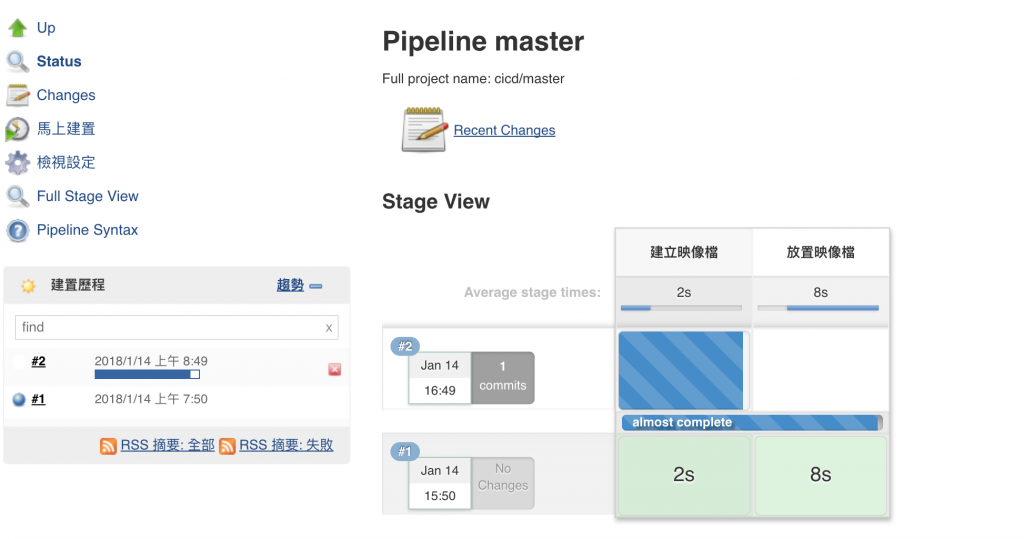1024x539 pixels.
Task: Click the Recent Changes notepad icon
Action: coord(424,129)
